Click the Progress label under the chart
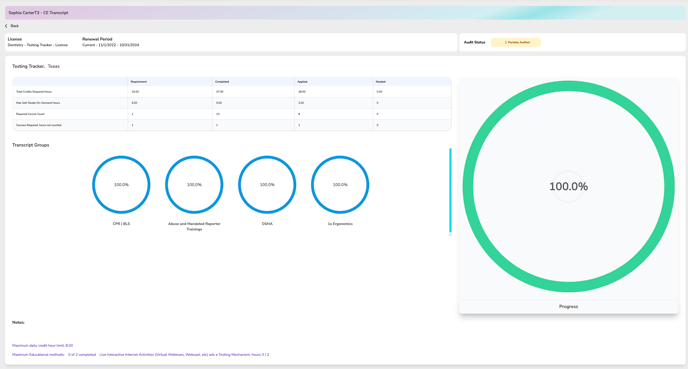The image size is (688, 369). click(x=568, y=307)
